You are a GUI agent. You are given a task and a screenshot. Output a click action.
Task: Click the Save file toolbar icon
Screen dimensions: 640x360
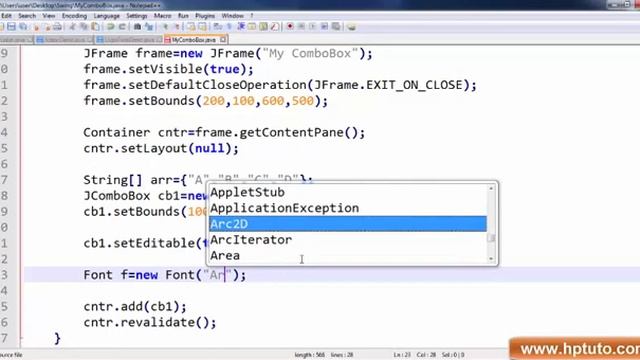[11, 27]
